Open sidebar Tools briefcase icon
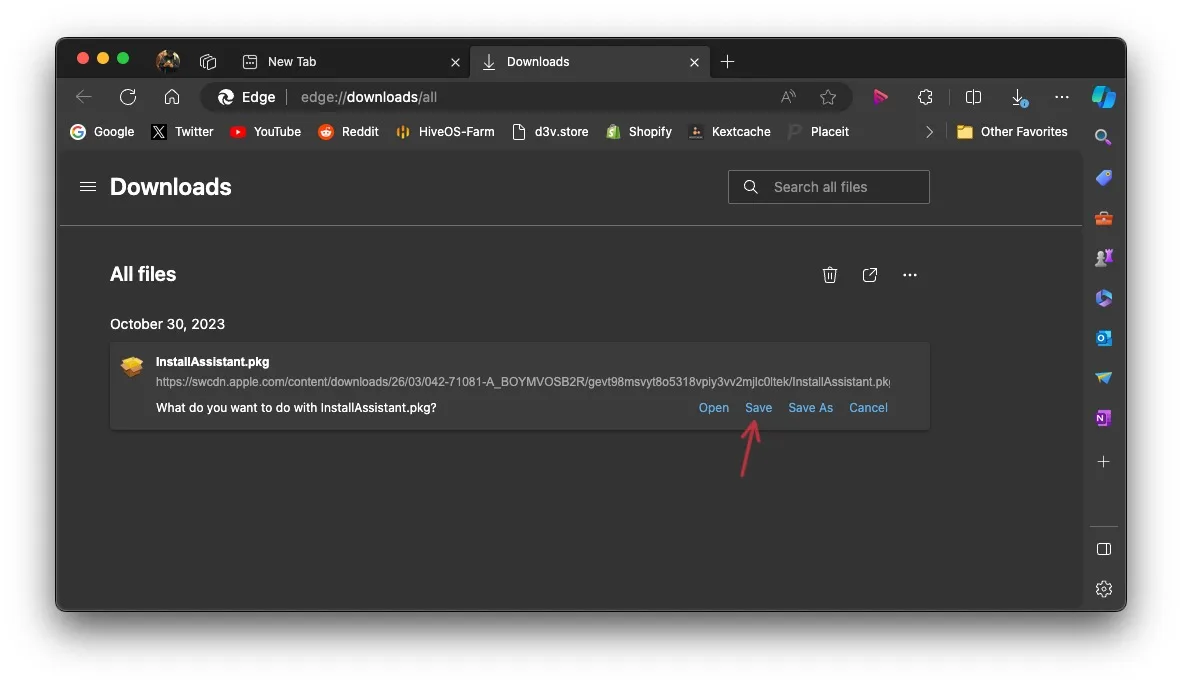The width and height of the screenshot is (1182, 685). pyautogui.click(x=1104, y=219)
